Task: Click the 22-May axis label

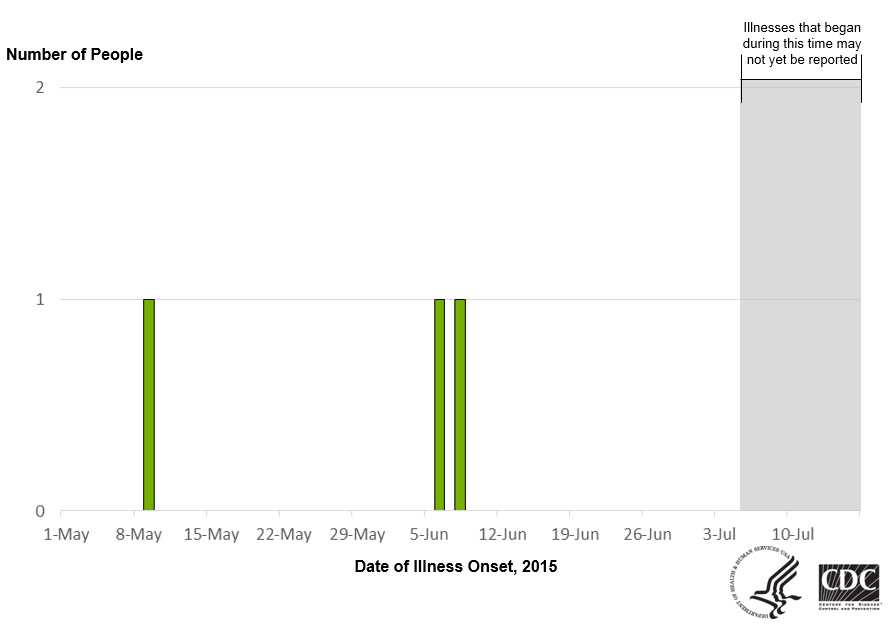Action: coord(283,534)
